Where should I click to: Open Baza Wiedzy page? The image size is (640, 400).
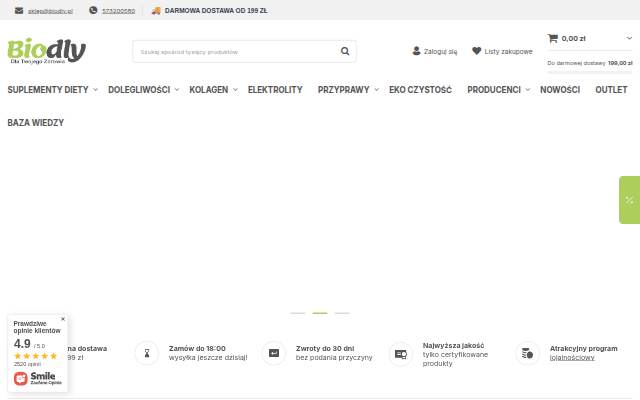pyautogui.click(x=36, y=123)
